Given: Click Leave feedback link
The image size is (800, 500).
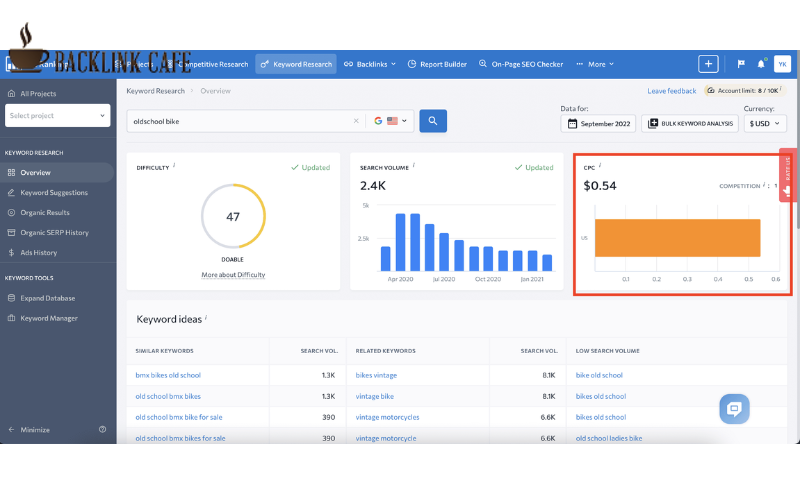Looking at the screenshot, I should point(671,91).
